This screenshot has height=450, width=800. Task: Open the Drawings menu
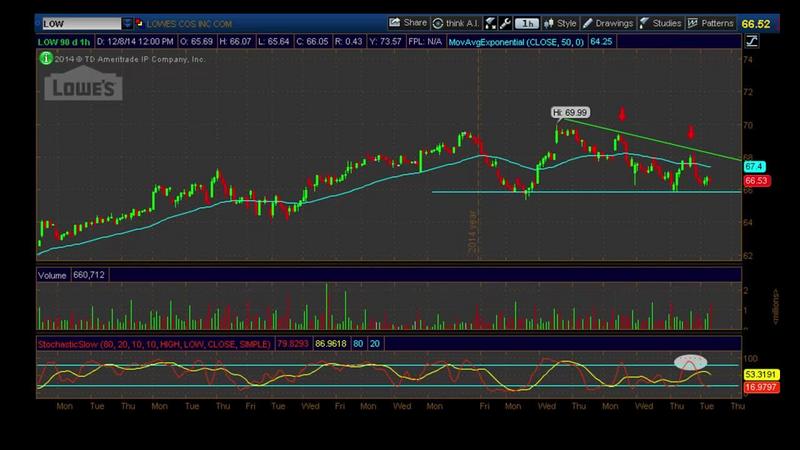pos(608,23)
